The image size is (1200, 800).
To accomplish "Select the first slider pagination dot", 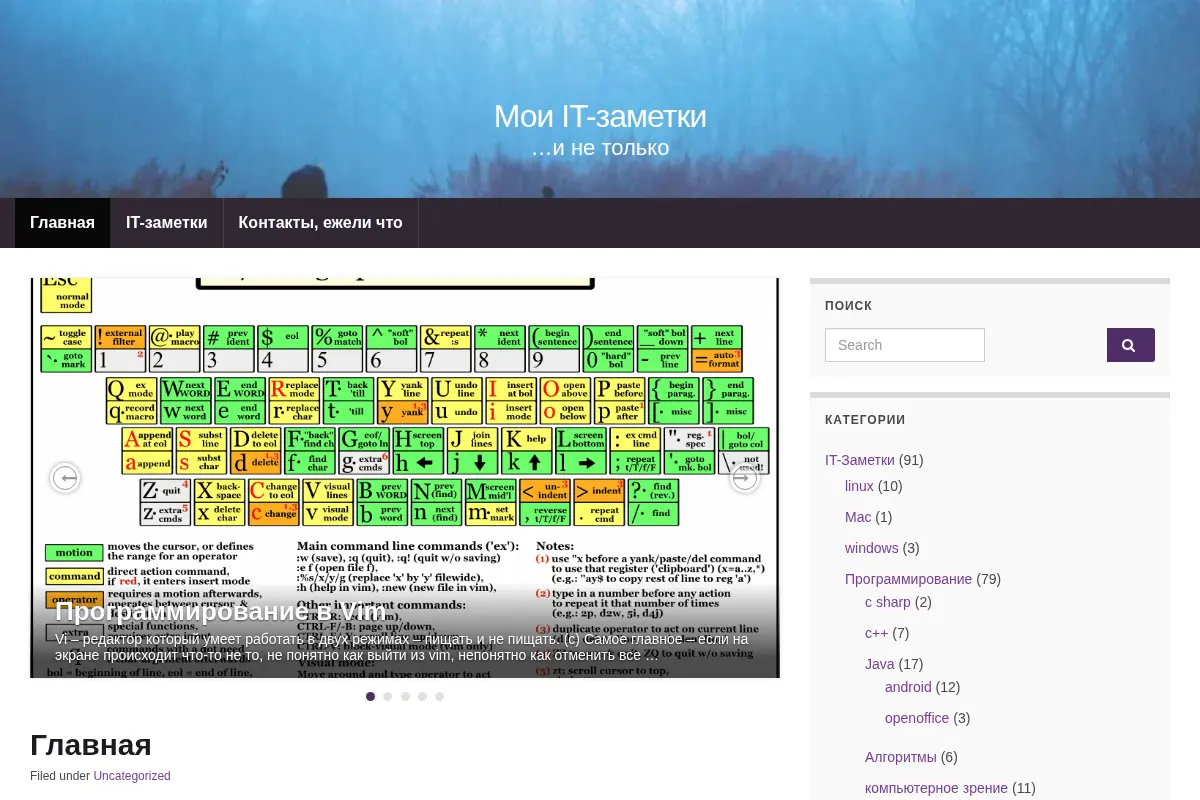I will click(x=371, y=696).
